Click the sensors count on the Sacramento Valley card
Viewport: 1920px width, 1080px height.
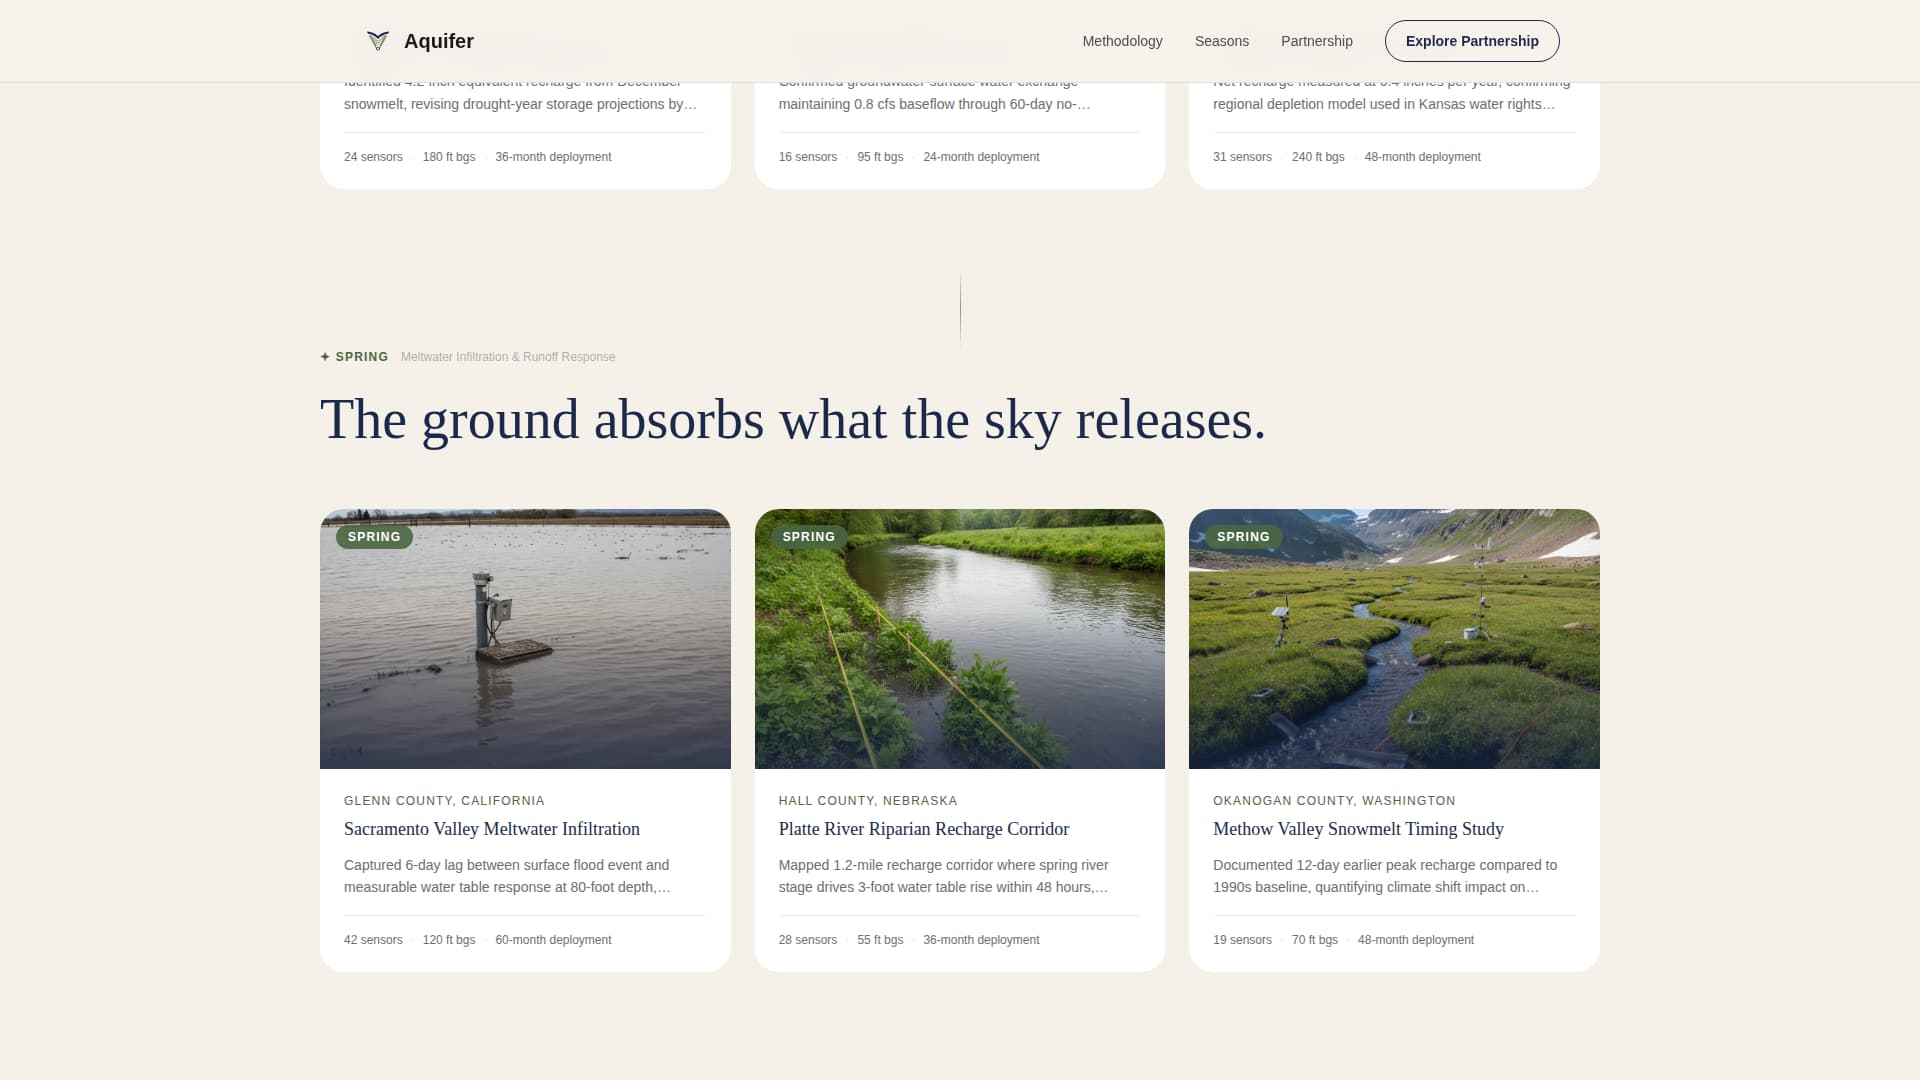point(372,939)
